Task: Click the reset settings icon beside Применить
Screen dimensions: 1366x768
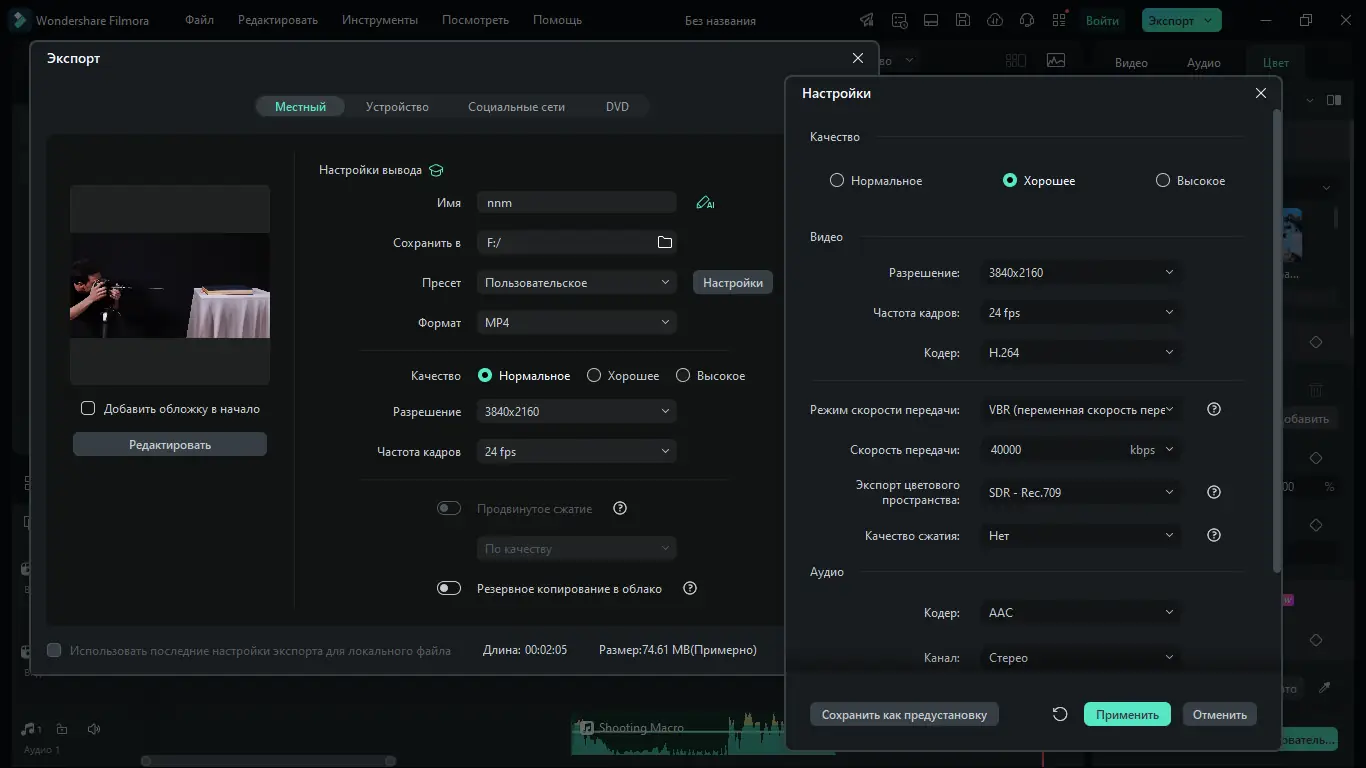Action: (x=1060, y=714)
